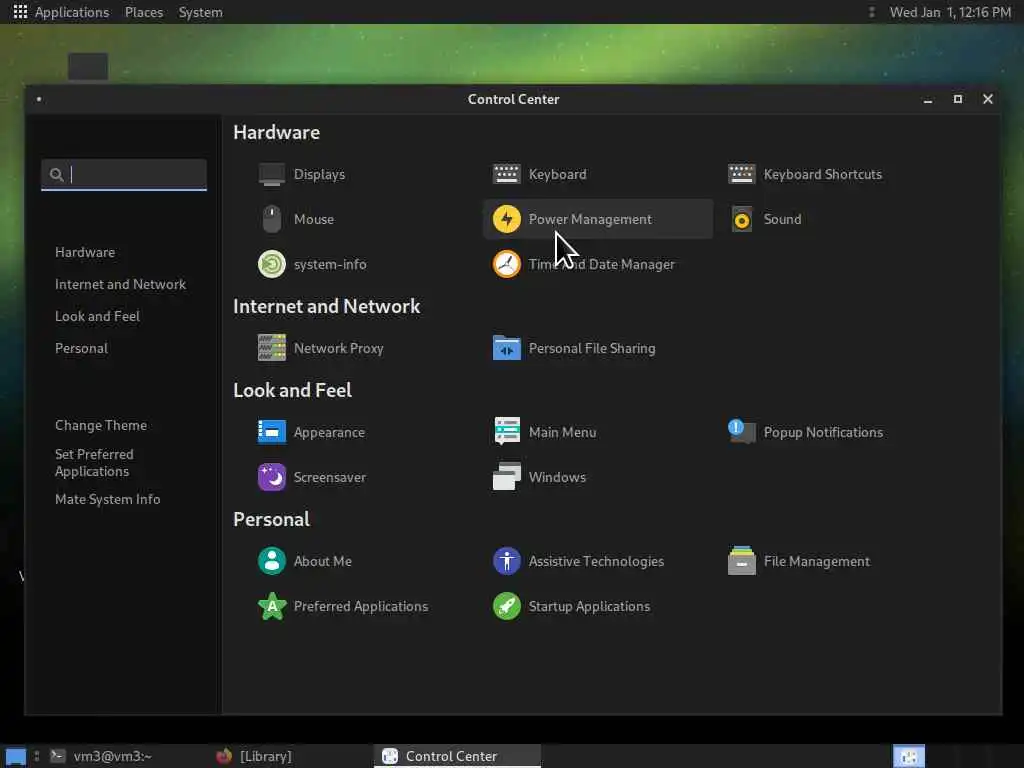This screenshot has width=1024, height=768.
Task: Open the Screensaver moon icon
Action: 272,477
